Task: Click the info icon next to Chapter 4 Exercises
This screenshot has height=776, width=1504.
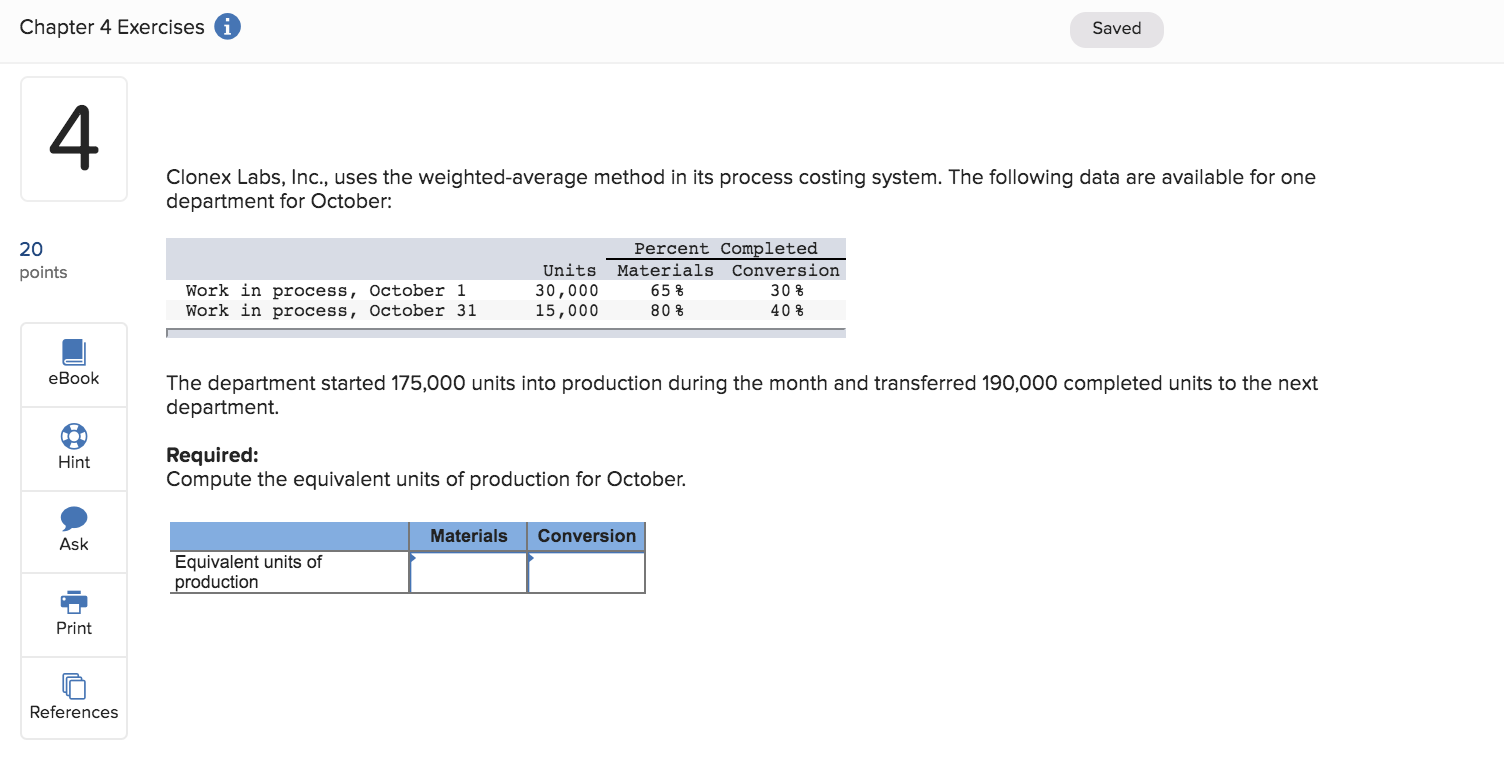Action: point(227,28)
